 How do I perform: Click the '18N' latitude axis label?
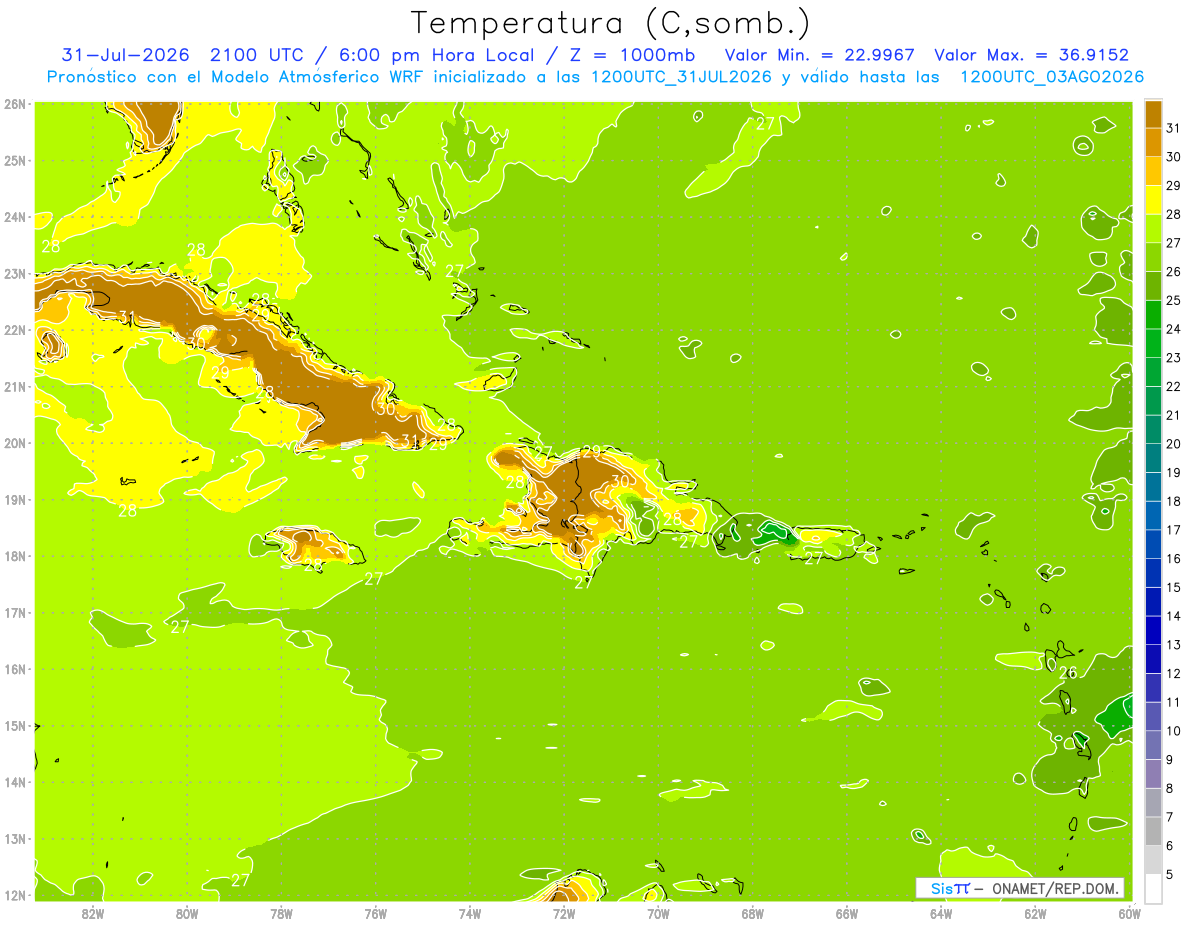point(15,556)
